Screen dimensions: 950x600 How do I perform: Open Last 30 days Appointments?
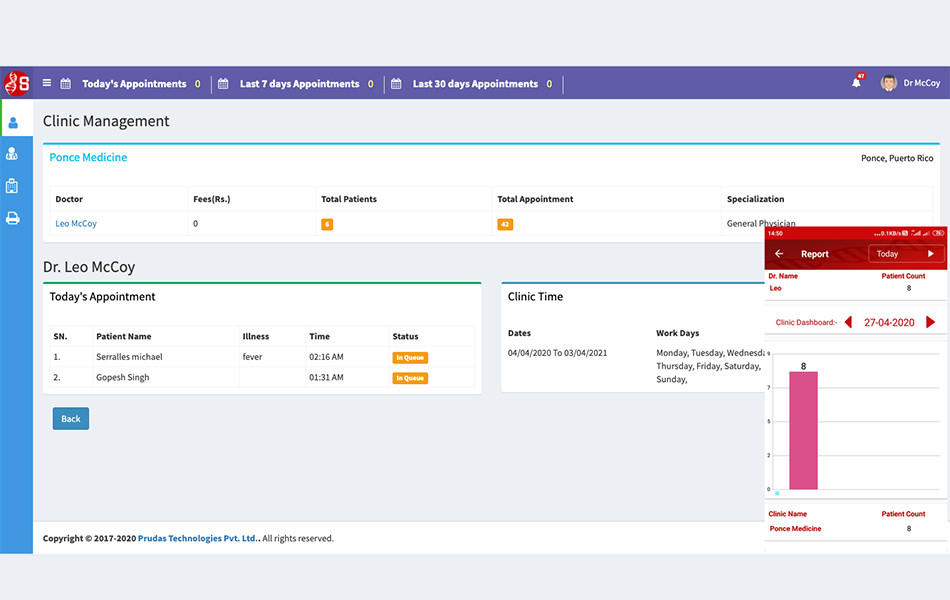[475, 84]
